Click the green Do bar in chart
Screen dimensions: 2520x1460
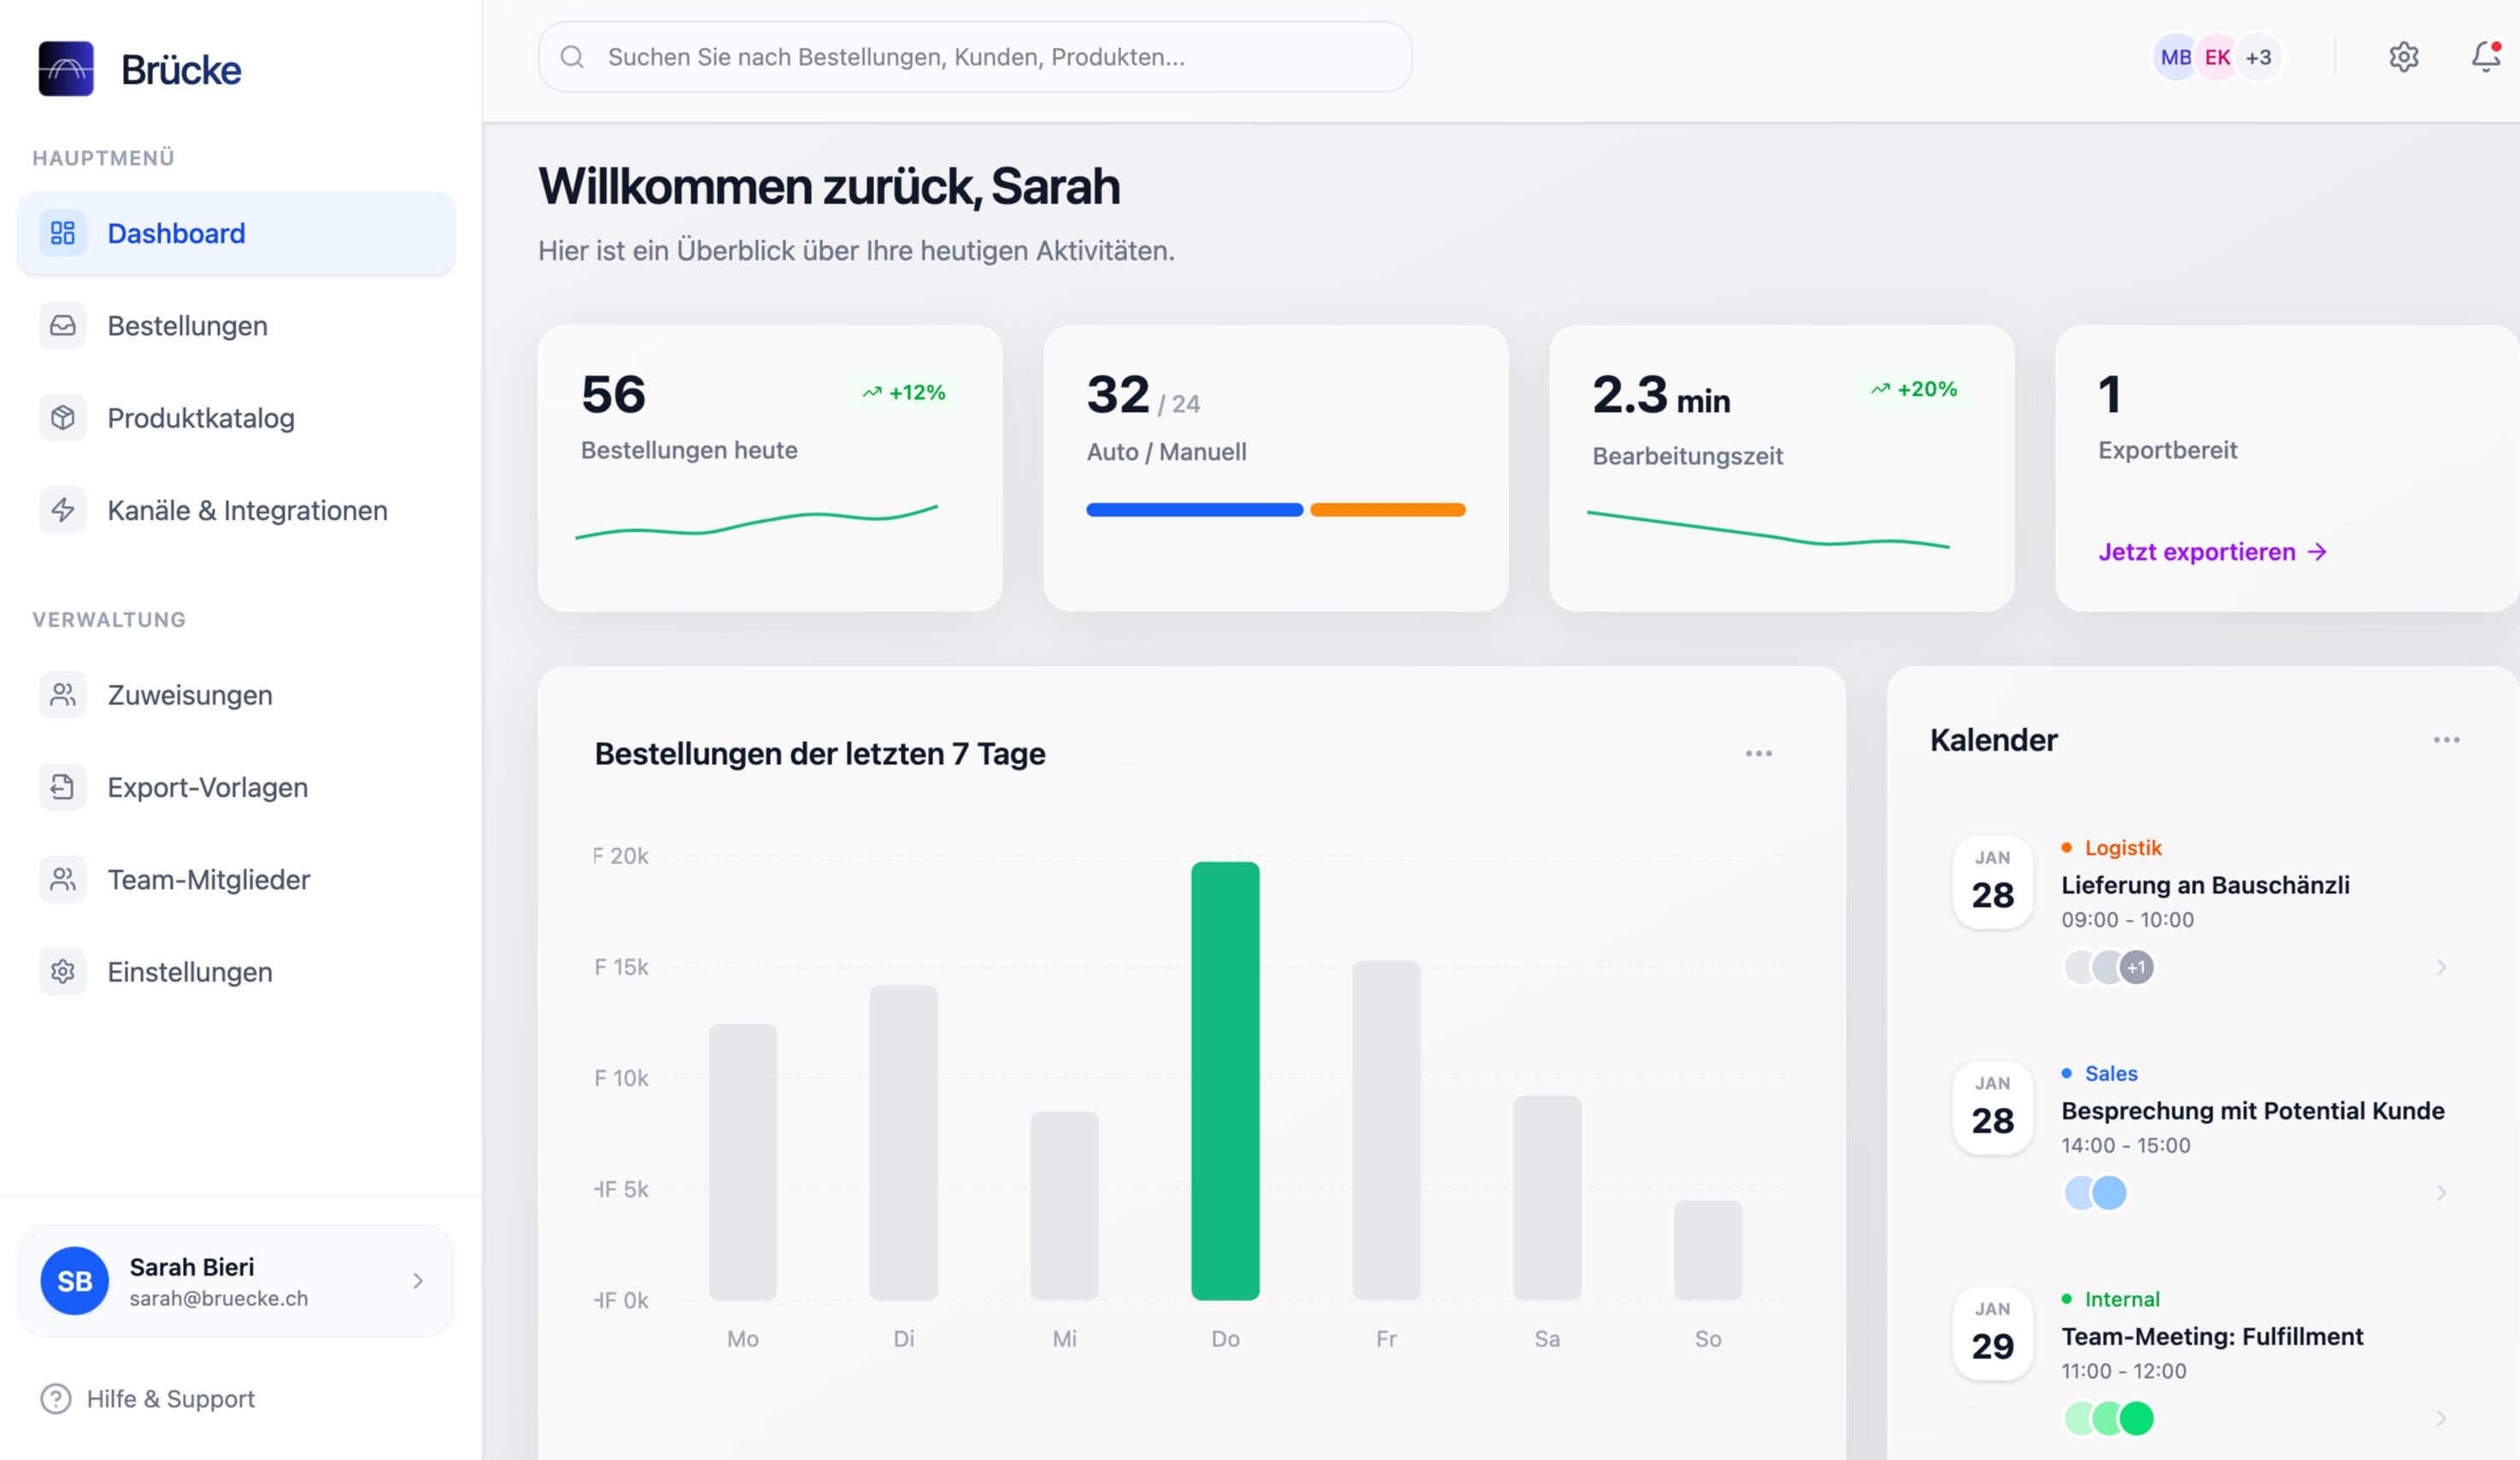pyautogui.click(x=1225, y=1080)
